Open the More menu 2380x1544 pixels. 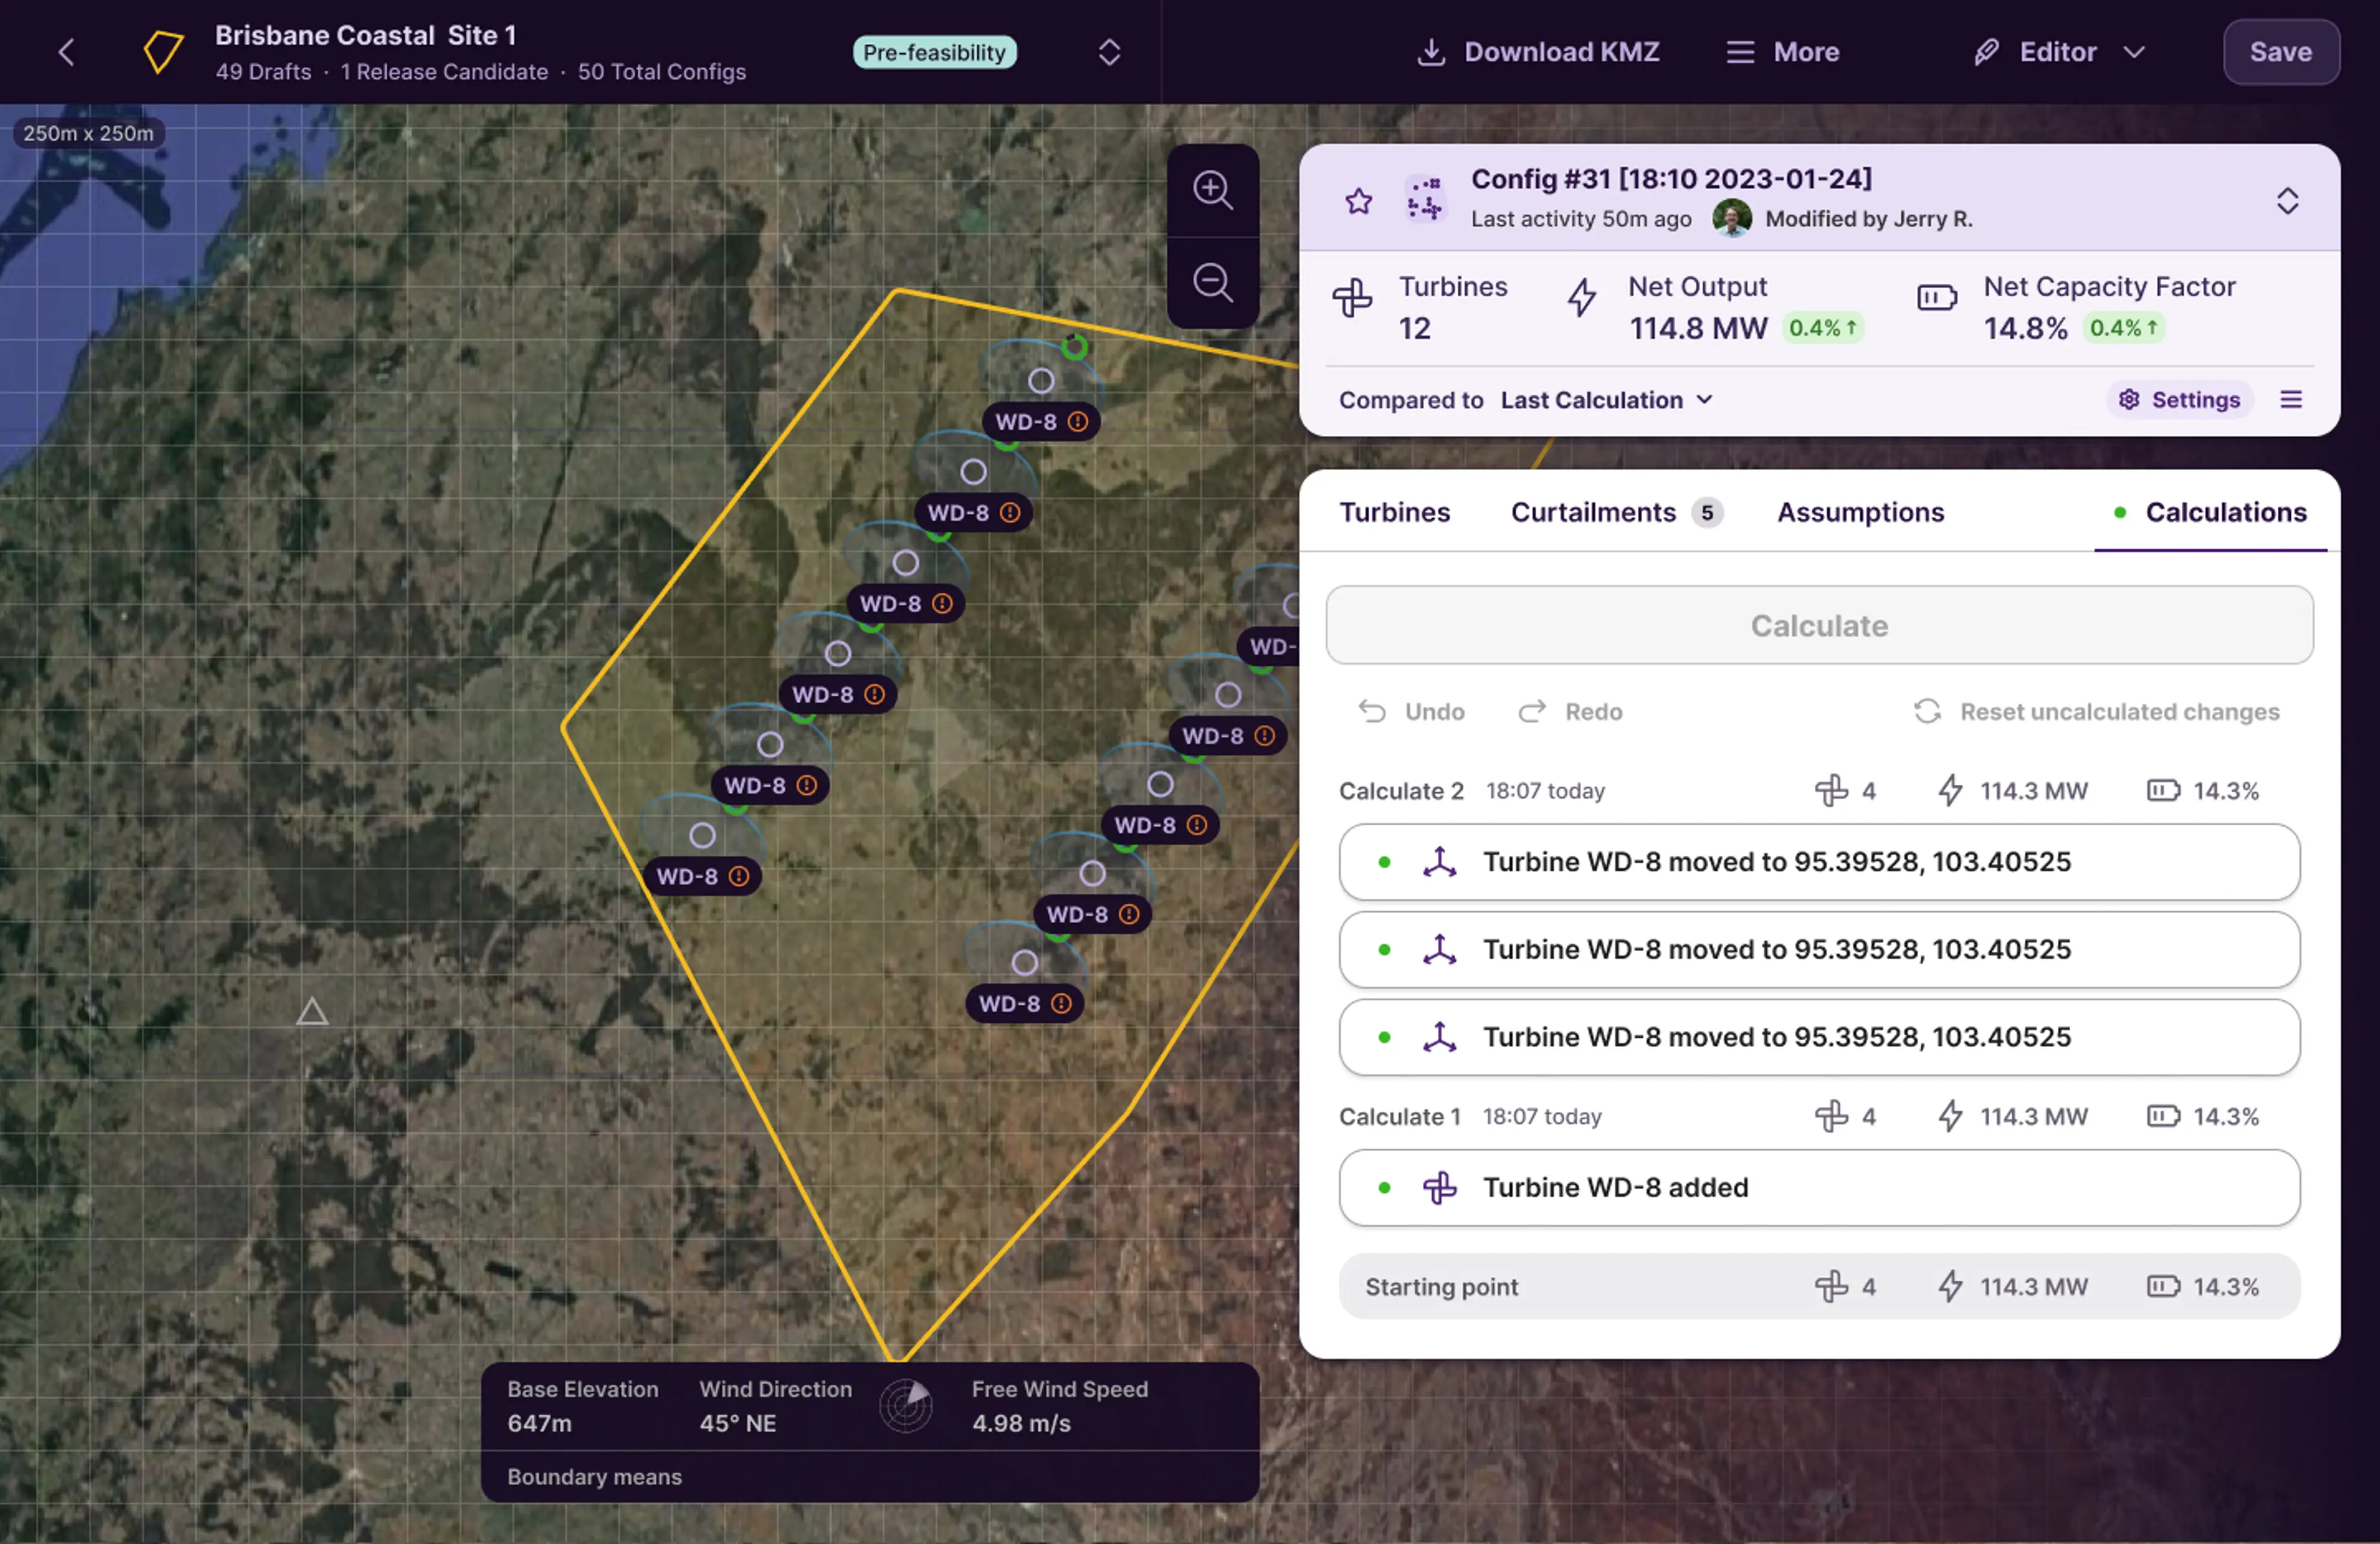pyautogui.click(x=1783, y=52)
